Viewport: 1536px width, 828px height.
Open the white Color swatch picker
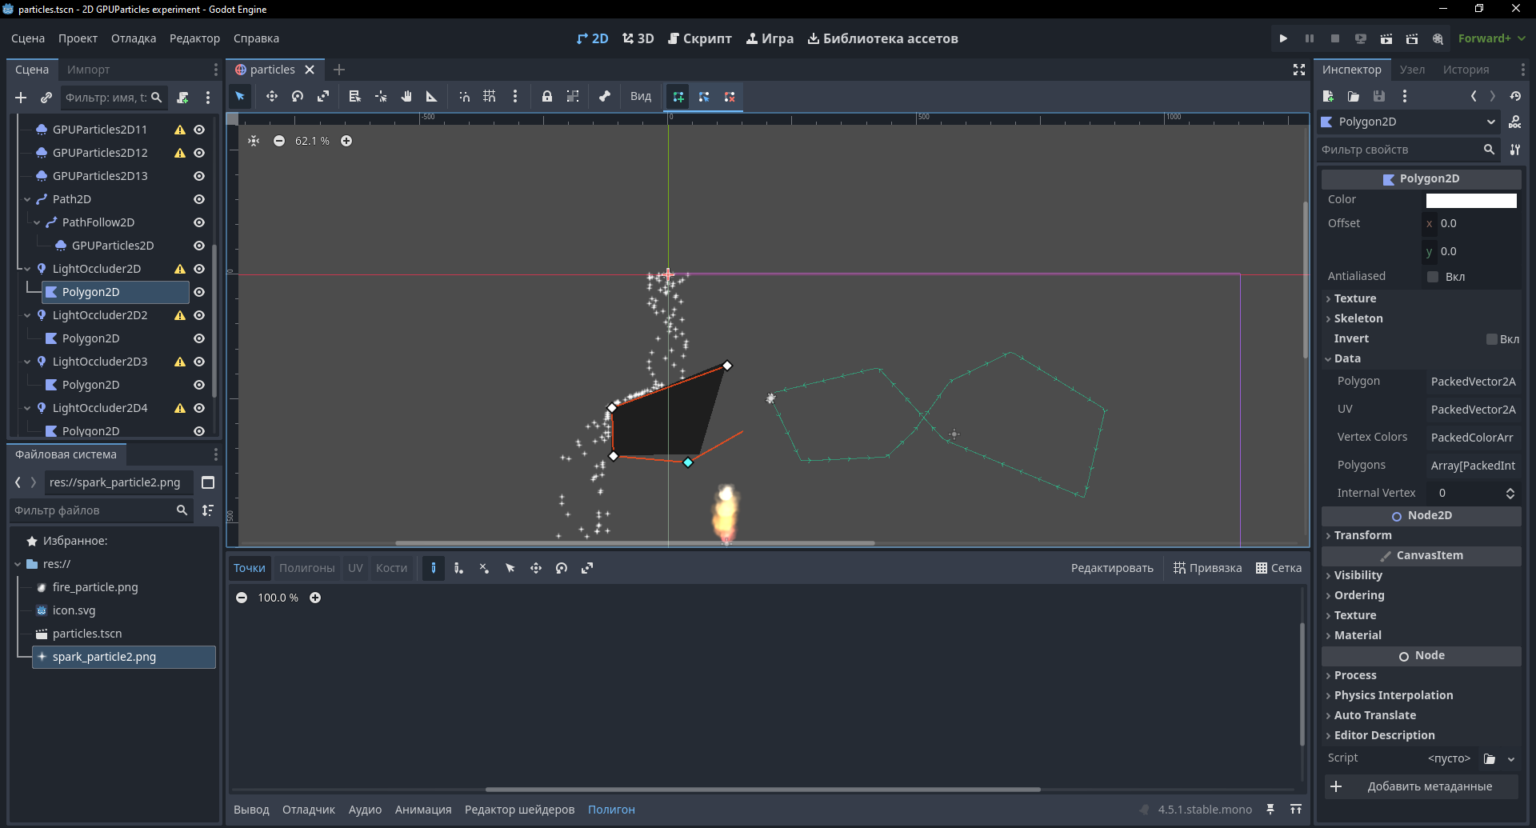click(1471, 201)
